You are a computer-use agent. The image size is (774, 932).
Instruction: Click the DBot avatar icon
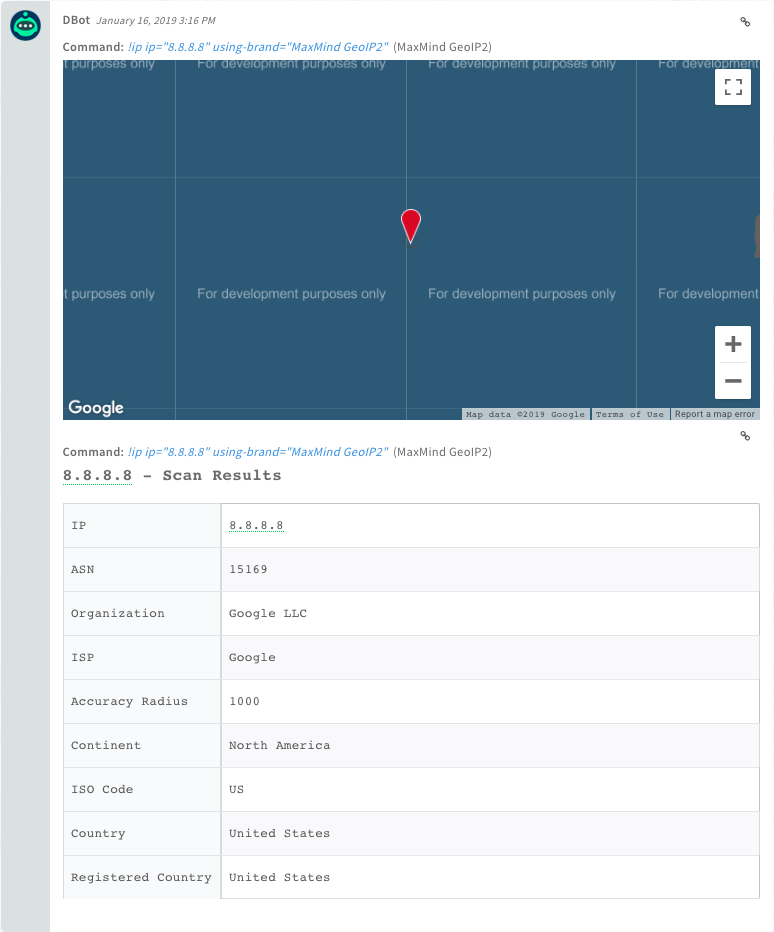[25, 26]
